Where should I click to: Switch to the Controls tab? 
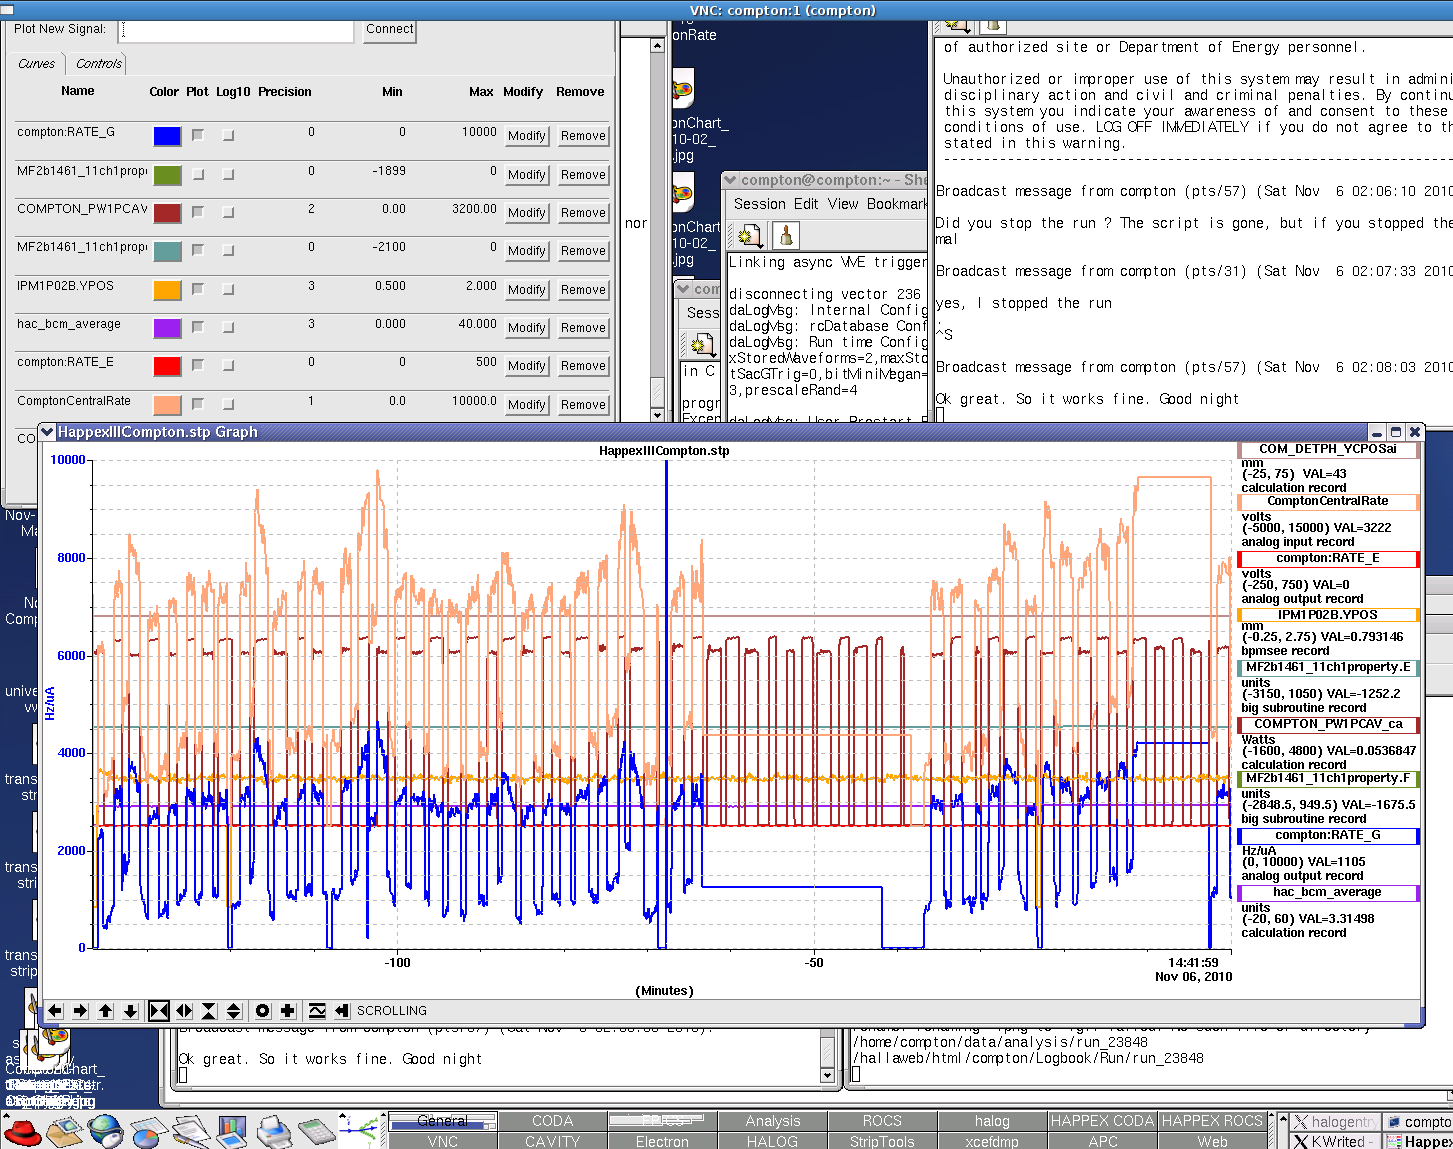click(x=99, y=64)
